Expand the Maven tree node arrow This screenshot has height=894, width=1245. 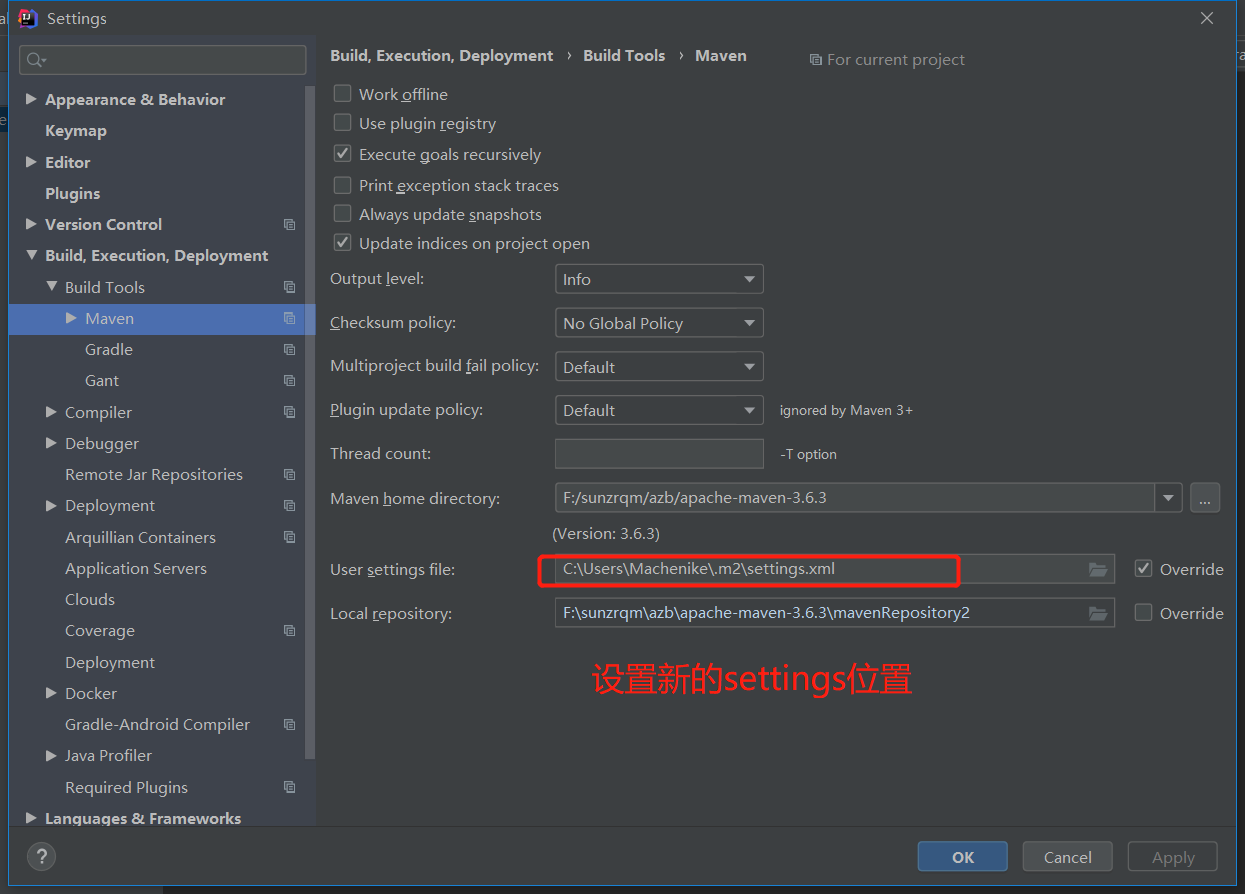click(71, 318)
